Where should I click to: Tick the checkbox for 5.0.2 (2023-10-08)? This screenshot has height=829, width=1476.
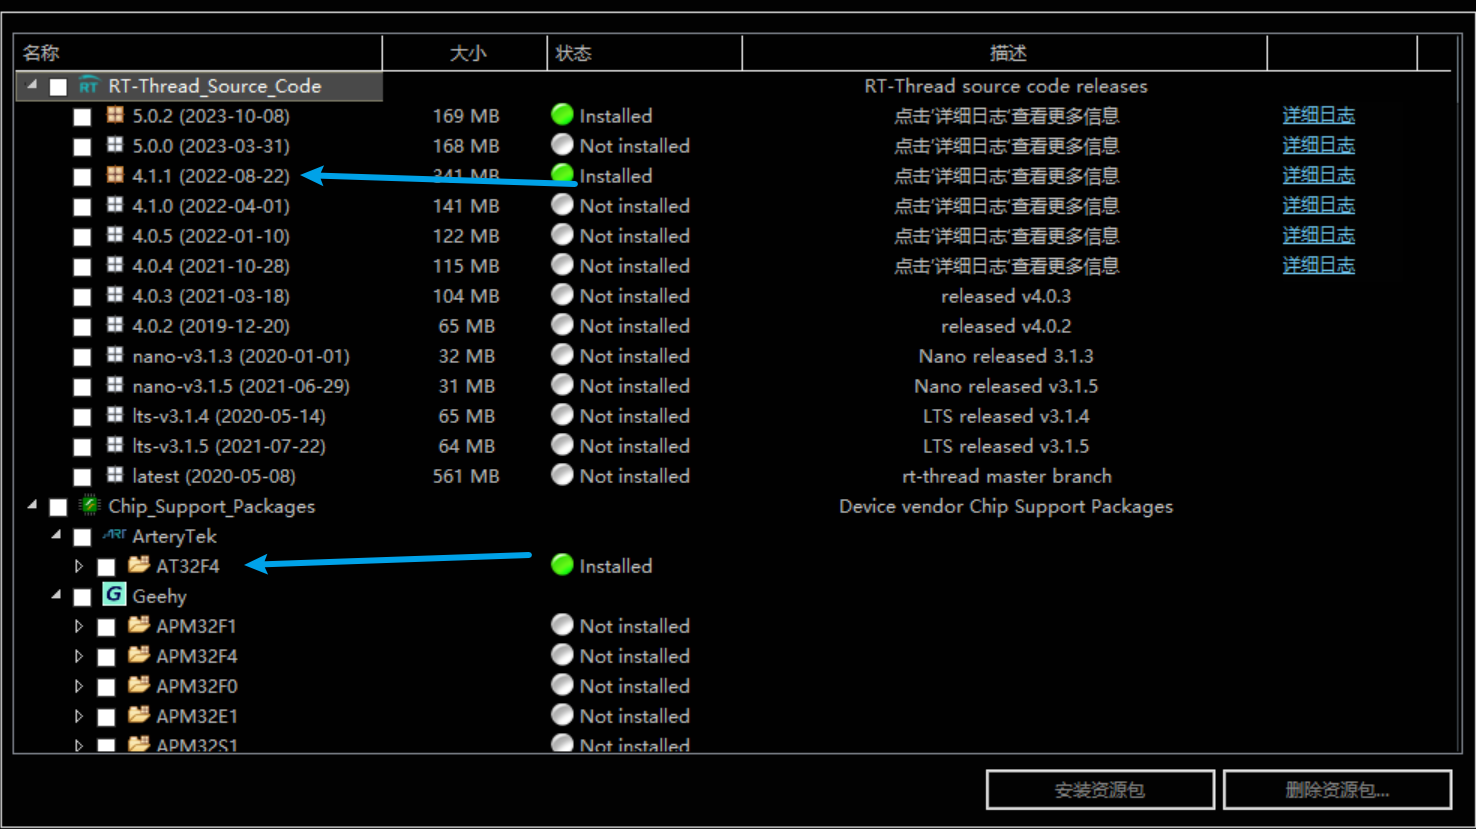point(82,117)
